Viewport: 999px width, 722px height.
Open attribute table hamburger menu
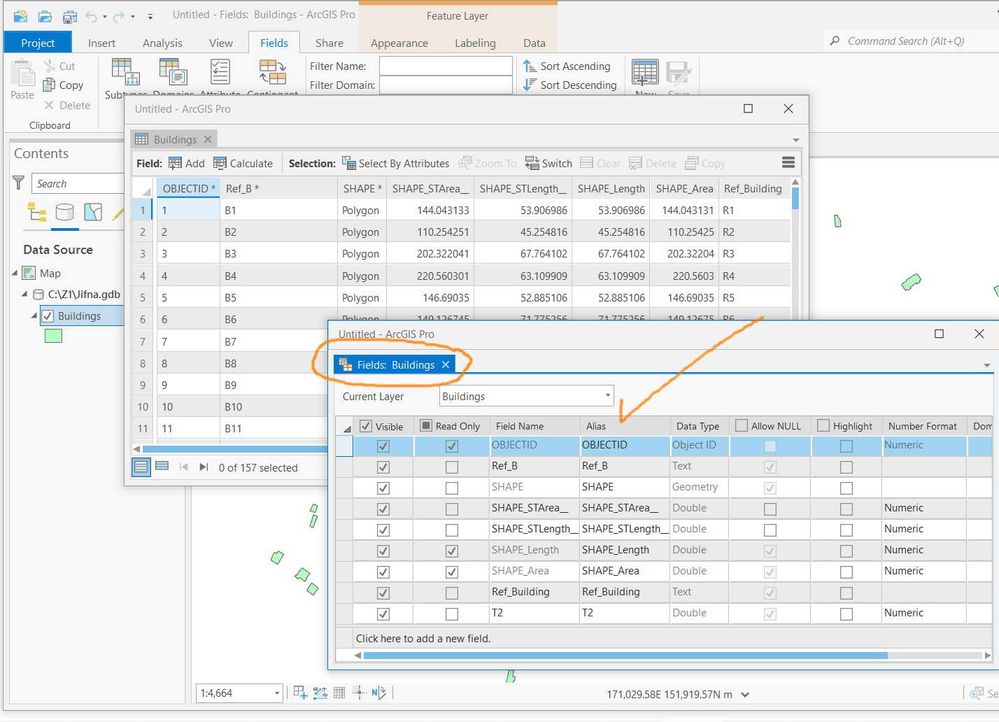coord(788,162)
